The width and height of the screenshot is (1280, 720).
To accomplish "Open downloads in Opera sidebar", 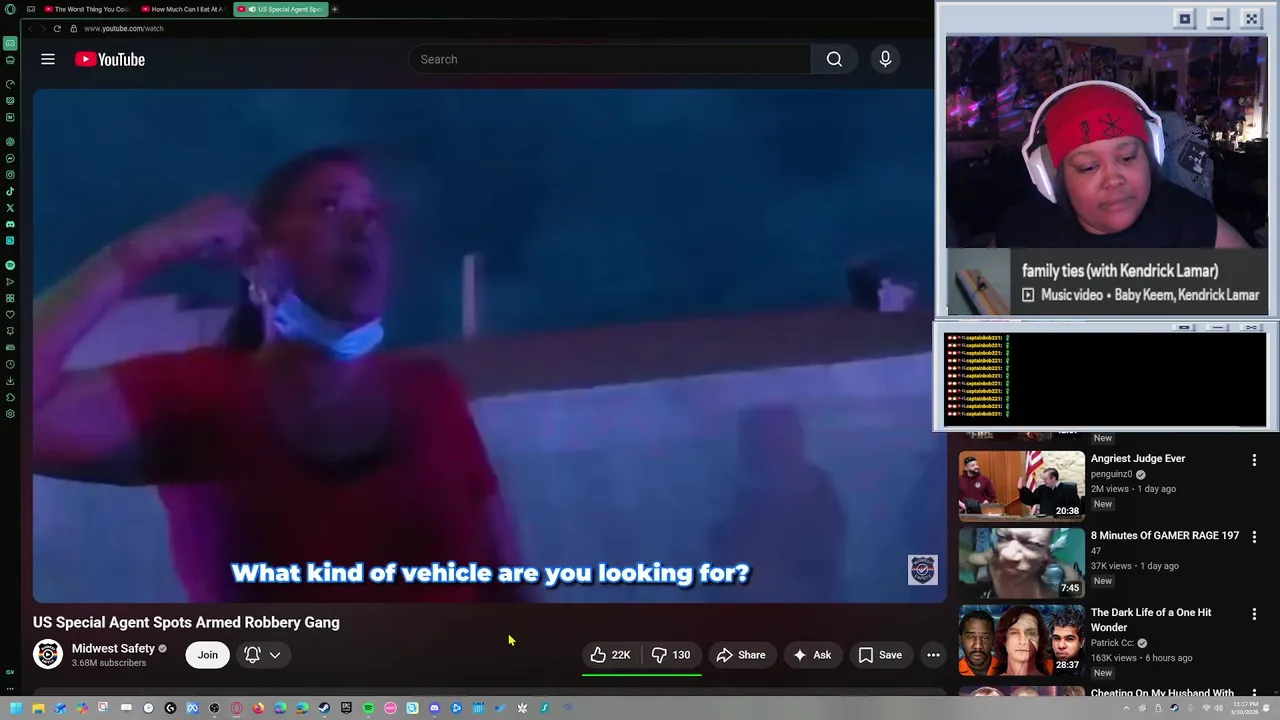I will 10,380.
